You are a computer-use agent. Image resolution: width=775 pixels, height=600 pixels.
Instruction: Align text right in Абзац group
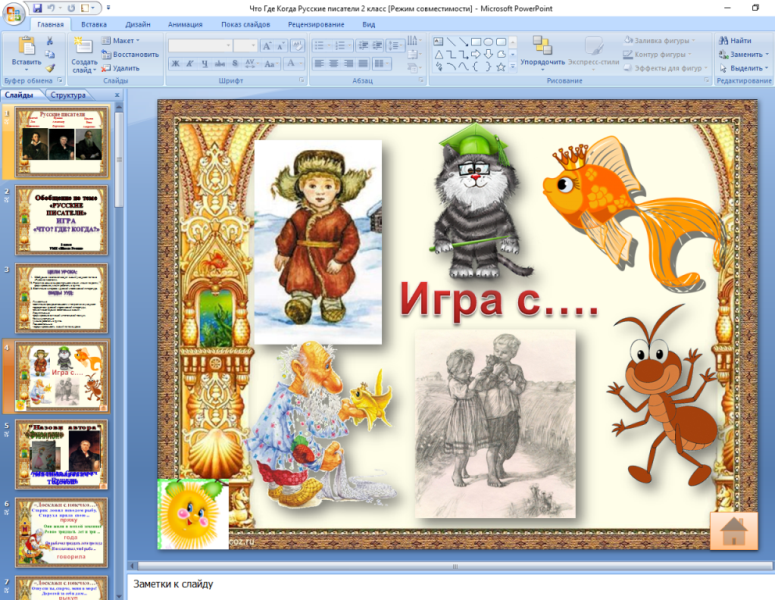point(348,63)
